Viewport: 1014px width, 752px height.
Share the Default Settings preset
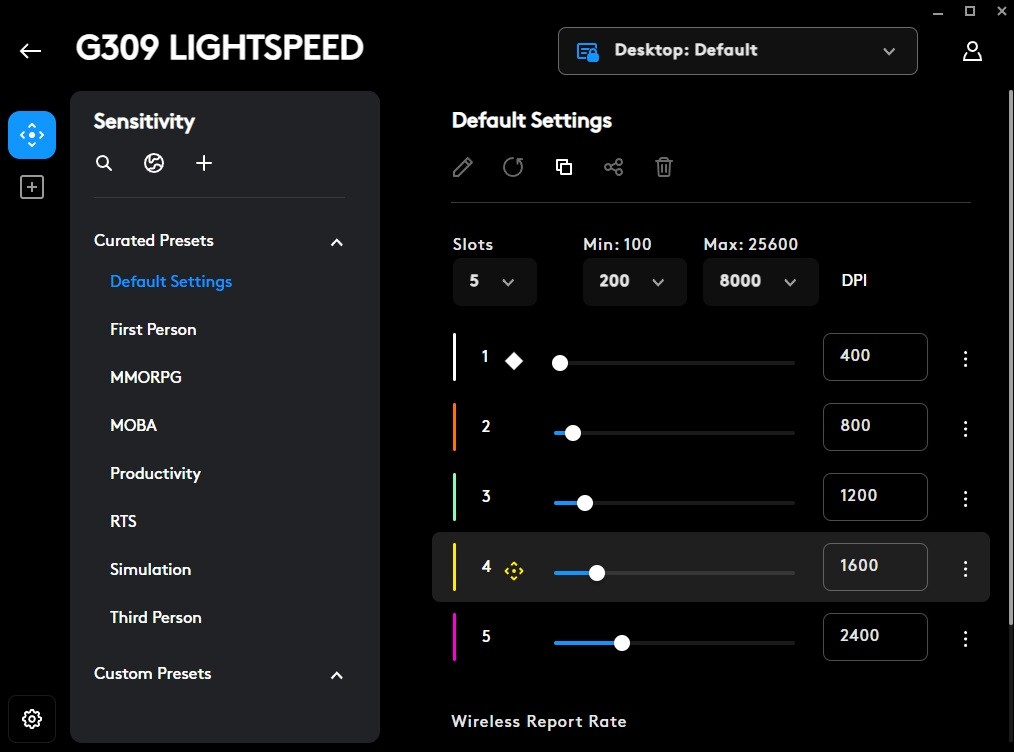[613, 167]
